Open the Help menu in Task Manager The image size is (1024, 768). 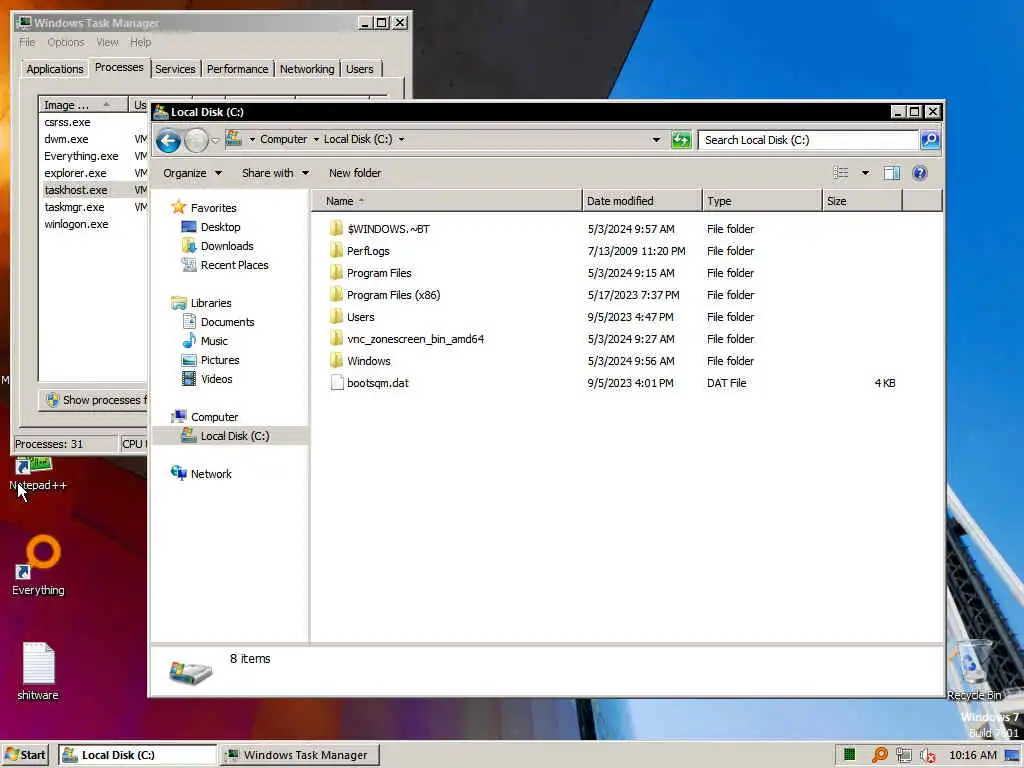(140, 42)
